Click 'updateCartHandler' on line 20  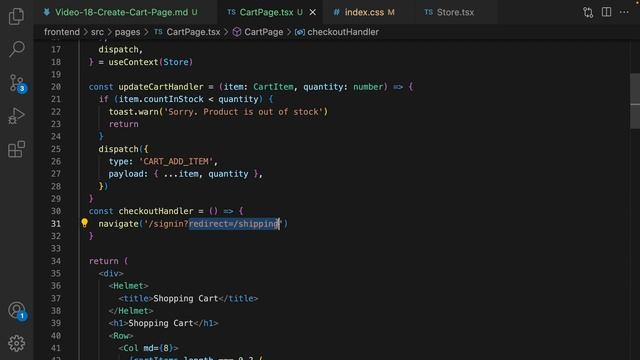click(160, 87)
